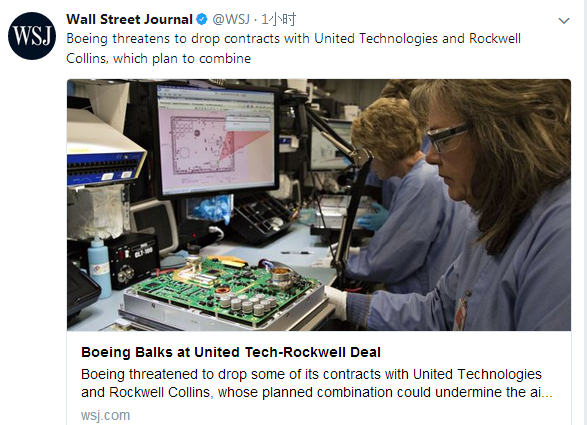Image resolution: width=587 pixels, height=425 pixels.
Task: Visit the @WSJ handle
Action: point(231,19)
